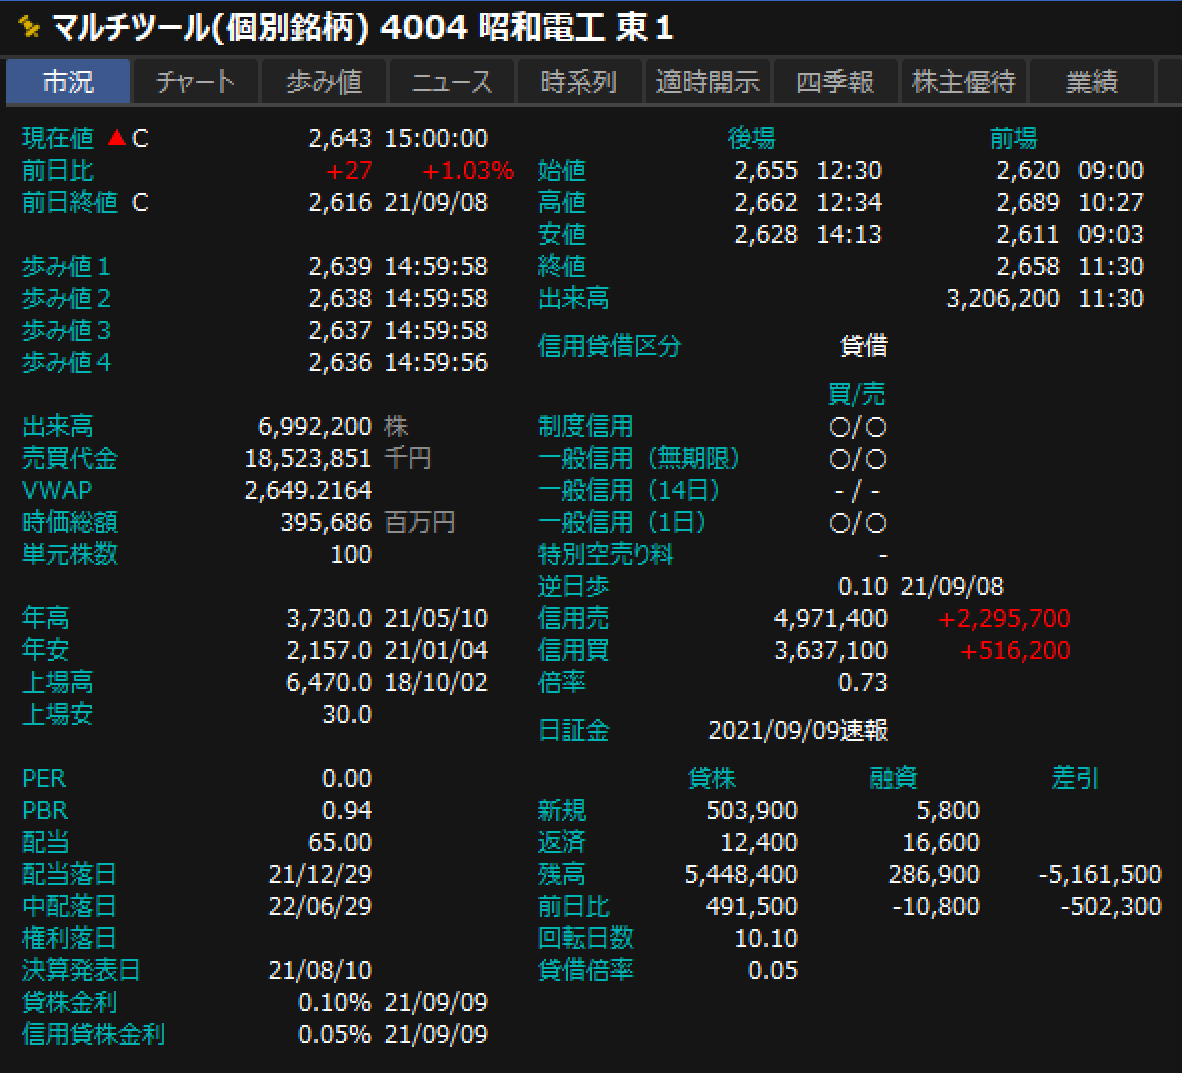1182x1073 pixels.
Task: Click the percent change +1.03%
Action: (x=467, y=170)
